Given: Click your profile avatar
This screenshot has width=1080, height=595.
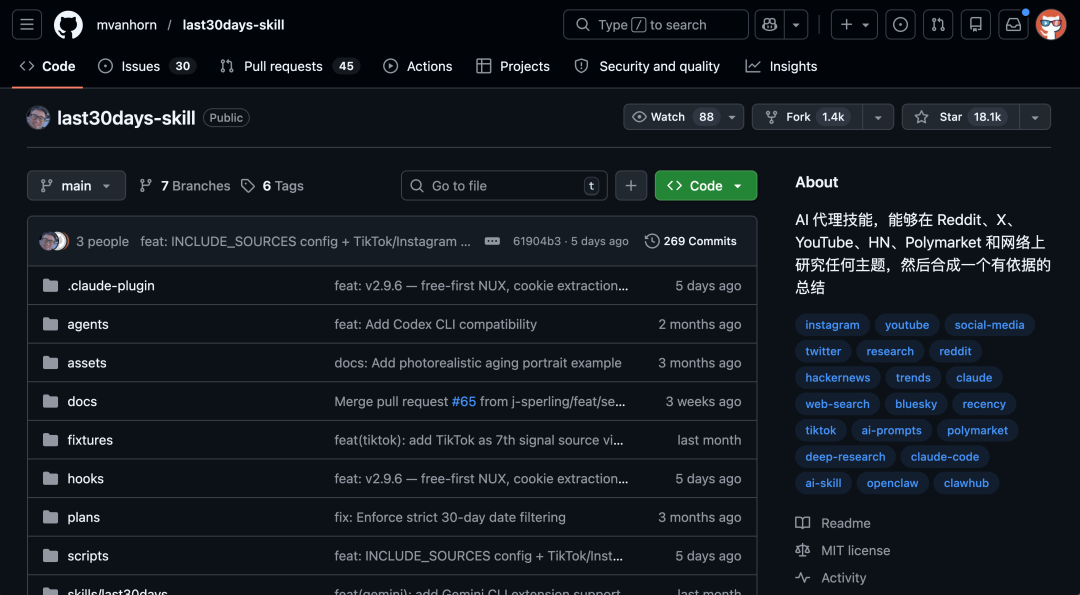Looking at the screenshot, I should [x=1051, y=24].
